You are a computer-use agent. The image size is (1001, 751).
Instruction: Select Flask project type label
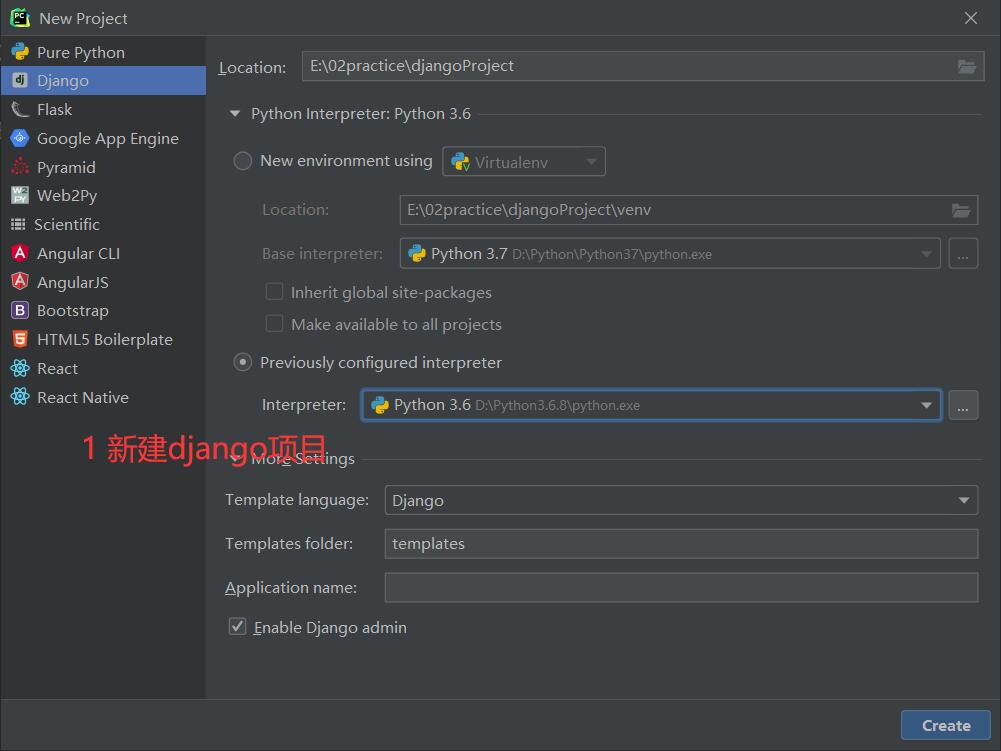click(54, 109)
